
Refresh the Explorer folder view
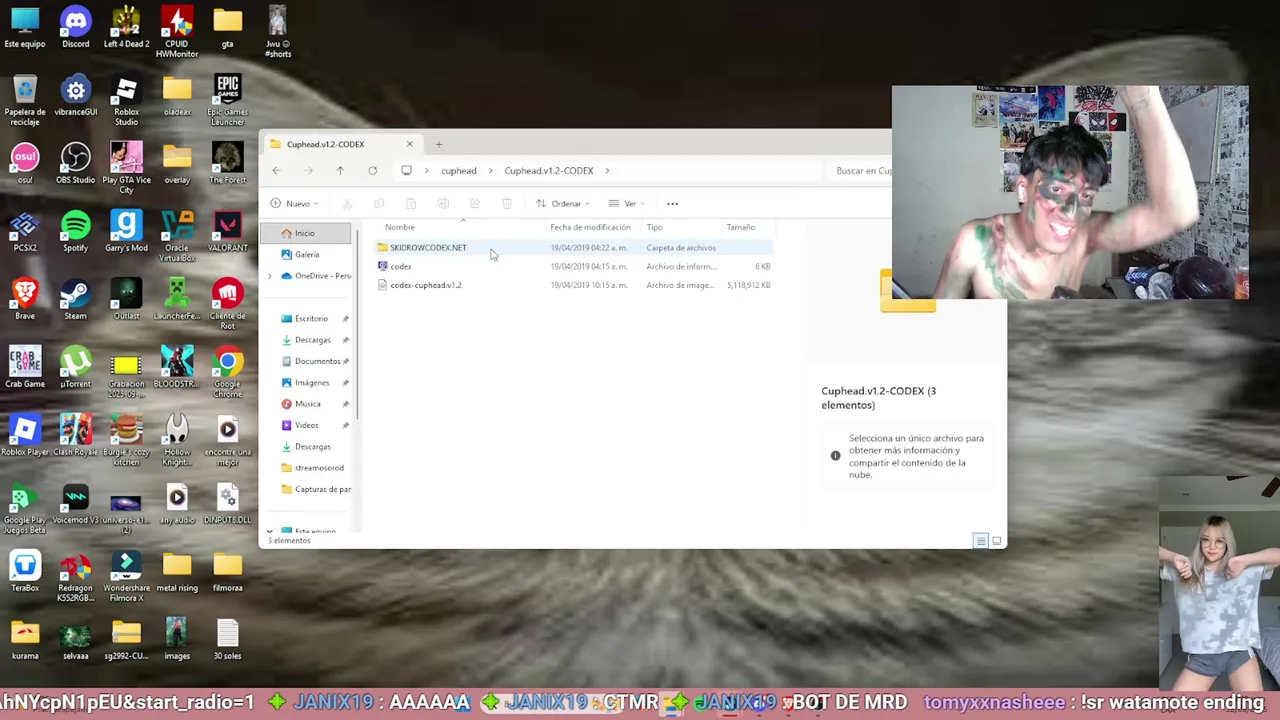pyautogui.click(x=372, y=171)
